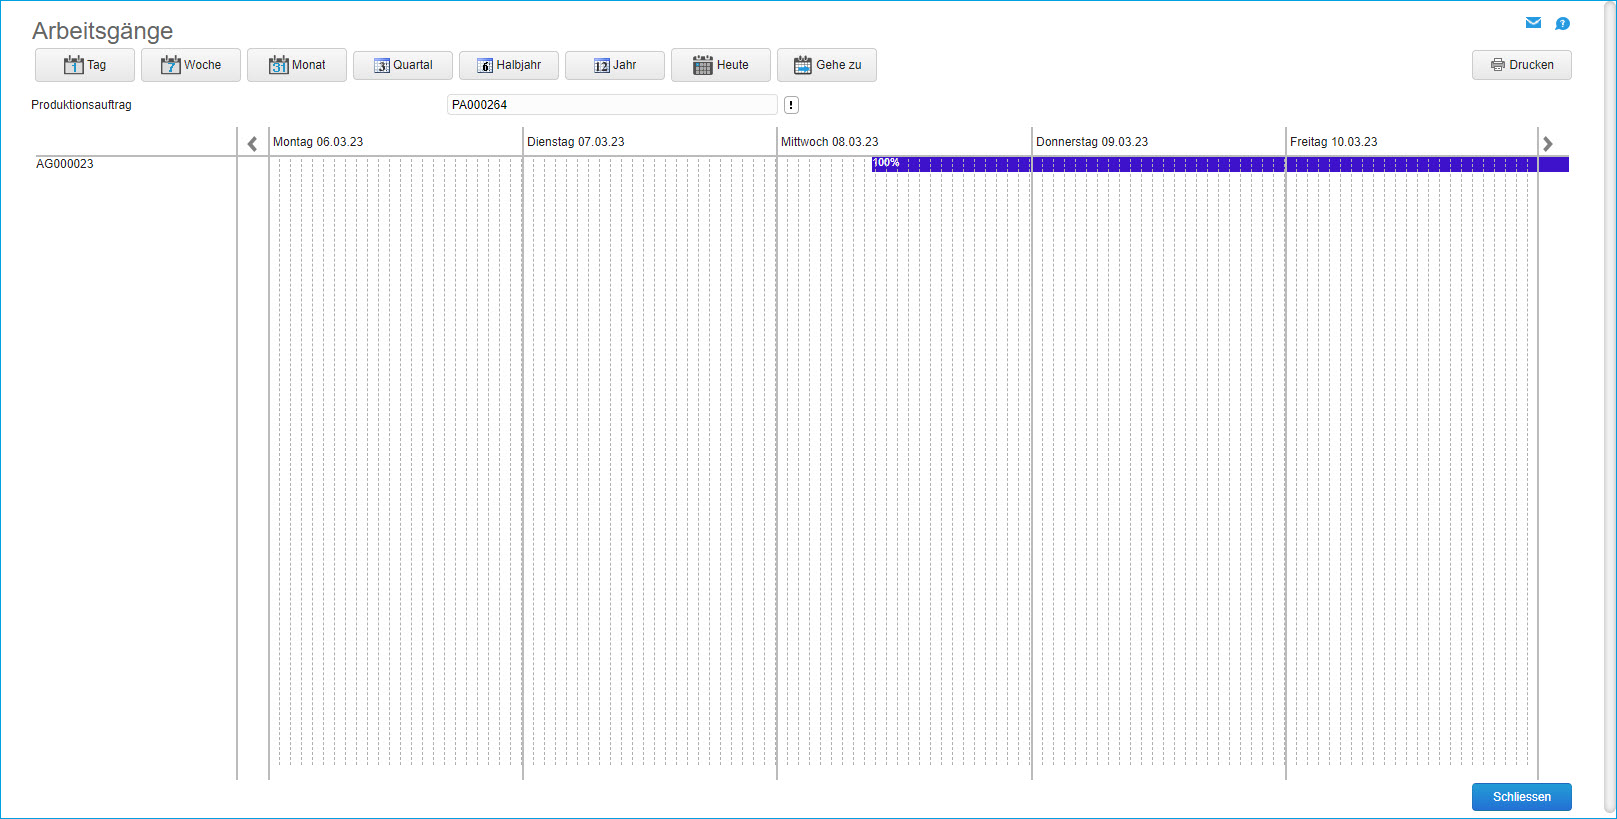The width and height of the screenshot is (1617, 819).
Task: Click the Dienstag 07.03.23 column header
Action: click(x=576, y=142)
